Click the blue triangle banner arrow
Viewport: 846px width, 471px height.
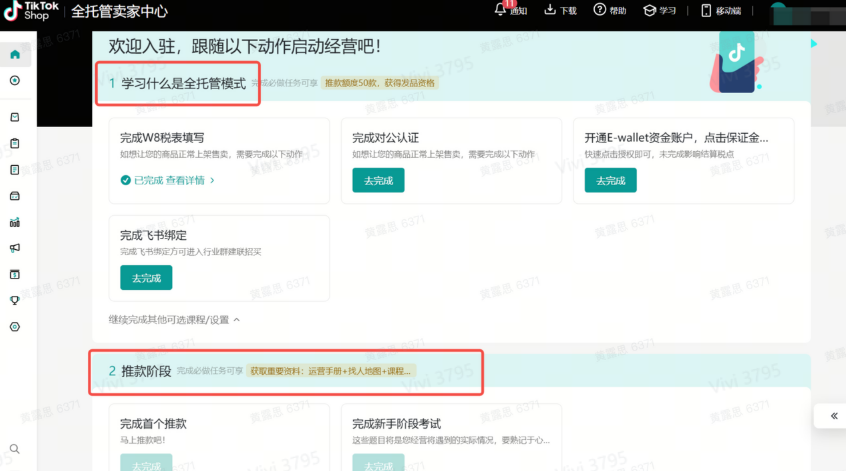click(814, 44)
